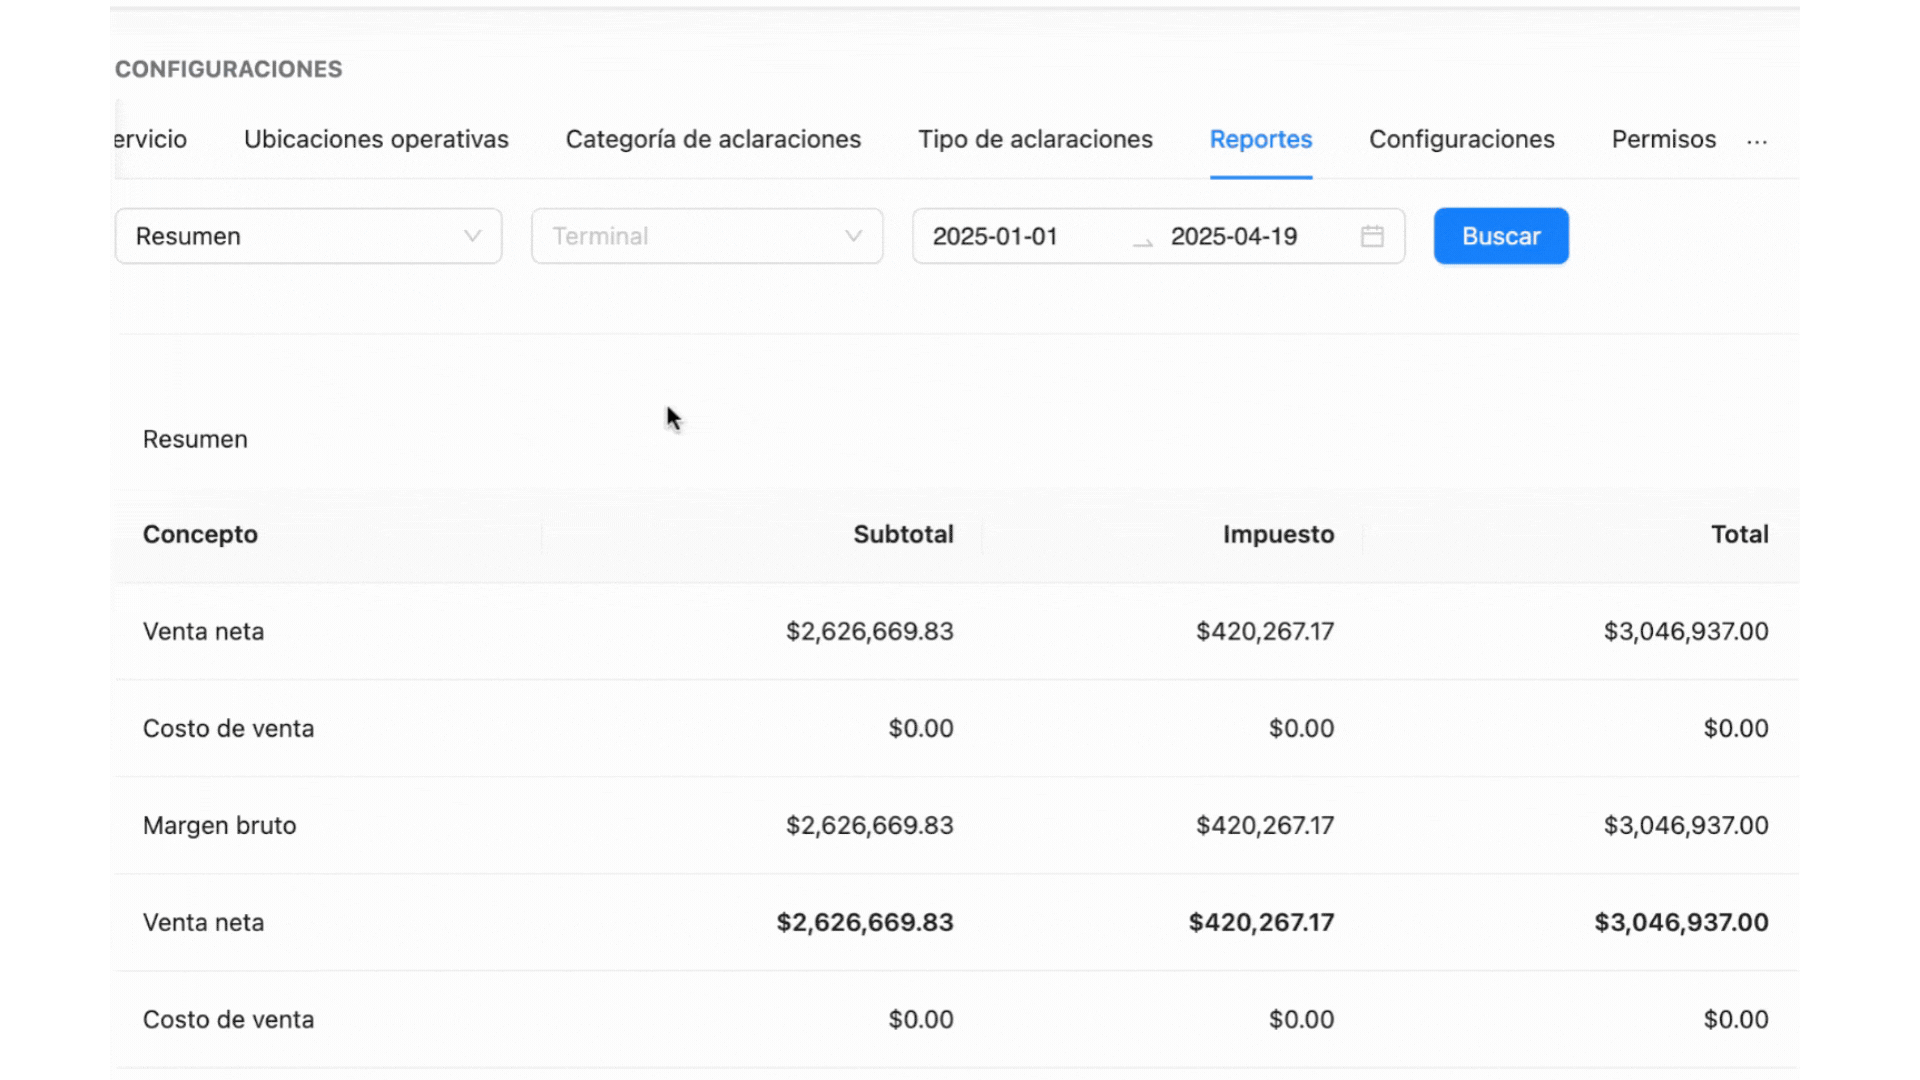
Task: Edit the start date 2025-01-01 field
Action: pyautogui.click(x=995, y=236)
